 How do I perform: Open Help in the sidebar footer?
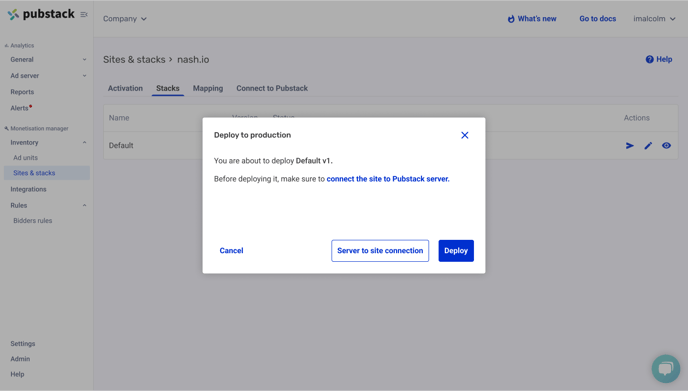tap(18, 374)
